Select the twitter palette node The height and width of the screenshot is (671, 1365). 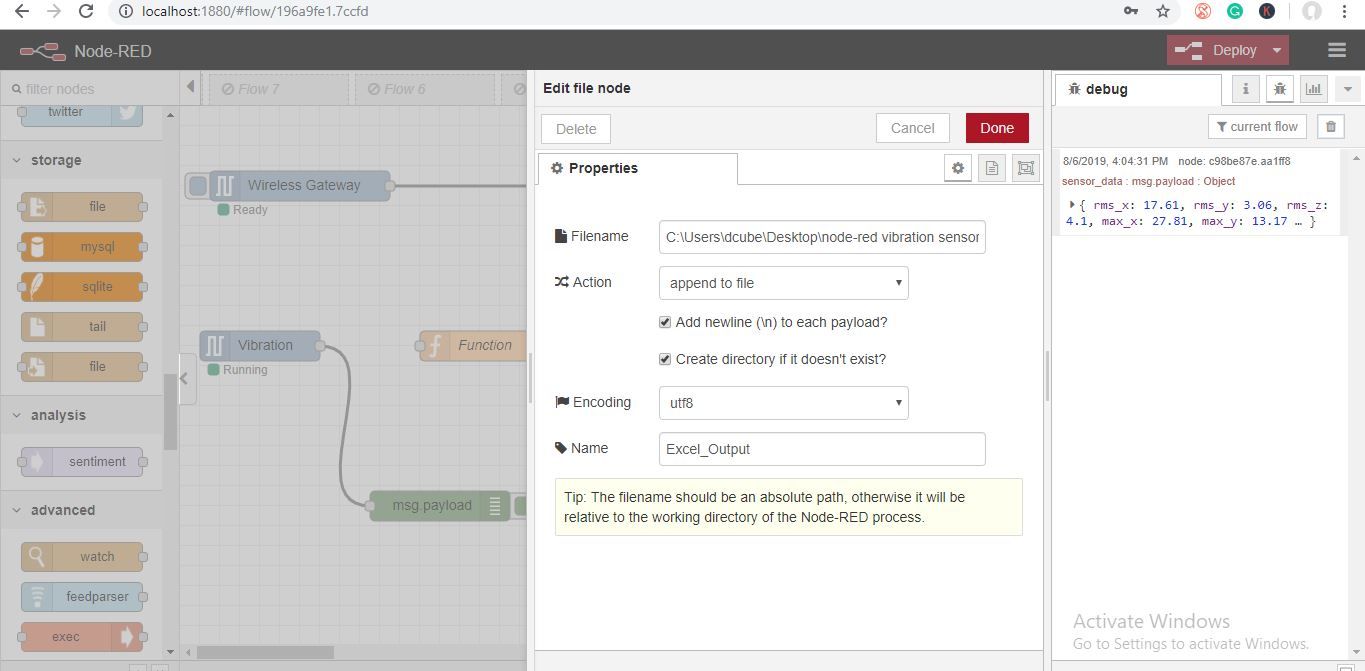tap(82, 112)
